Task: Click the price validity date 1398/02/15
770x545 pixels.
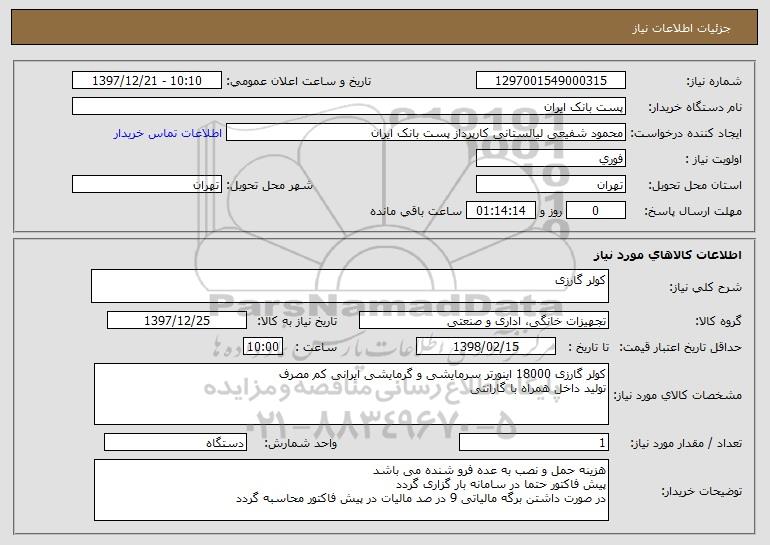Action: click(x=486, y=347)
